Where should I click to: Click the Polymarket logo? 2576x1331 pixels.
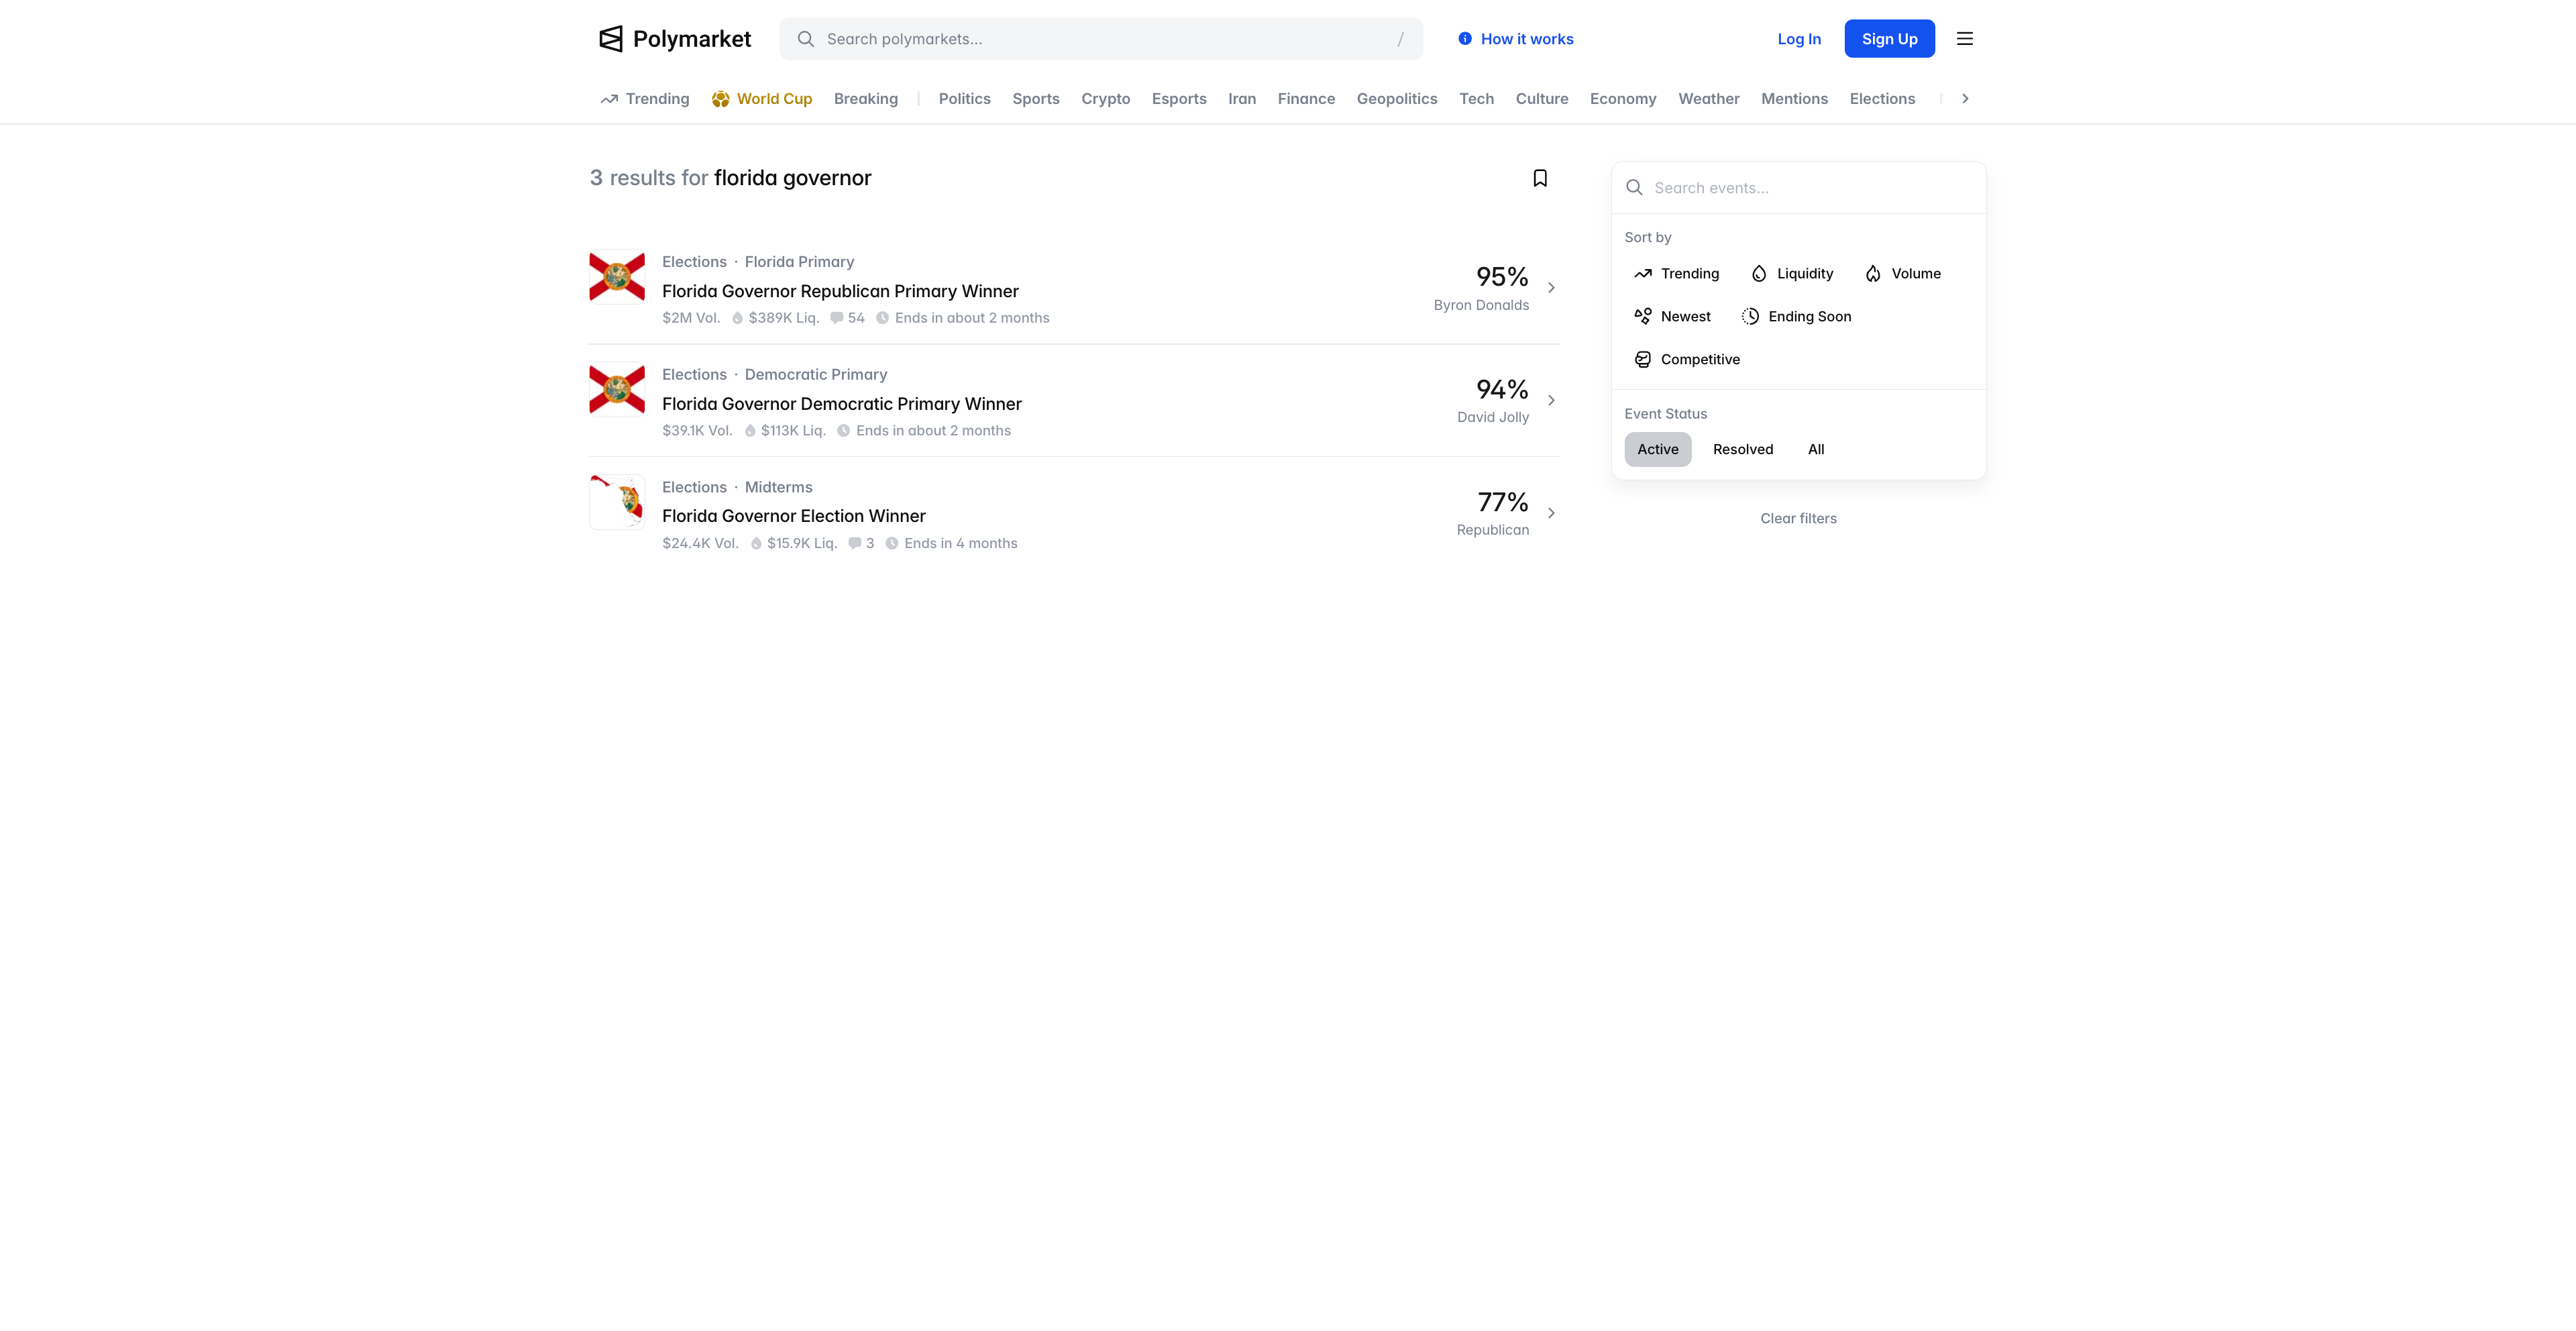(x=675, y=39)
